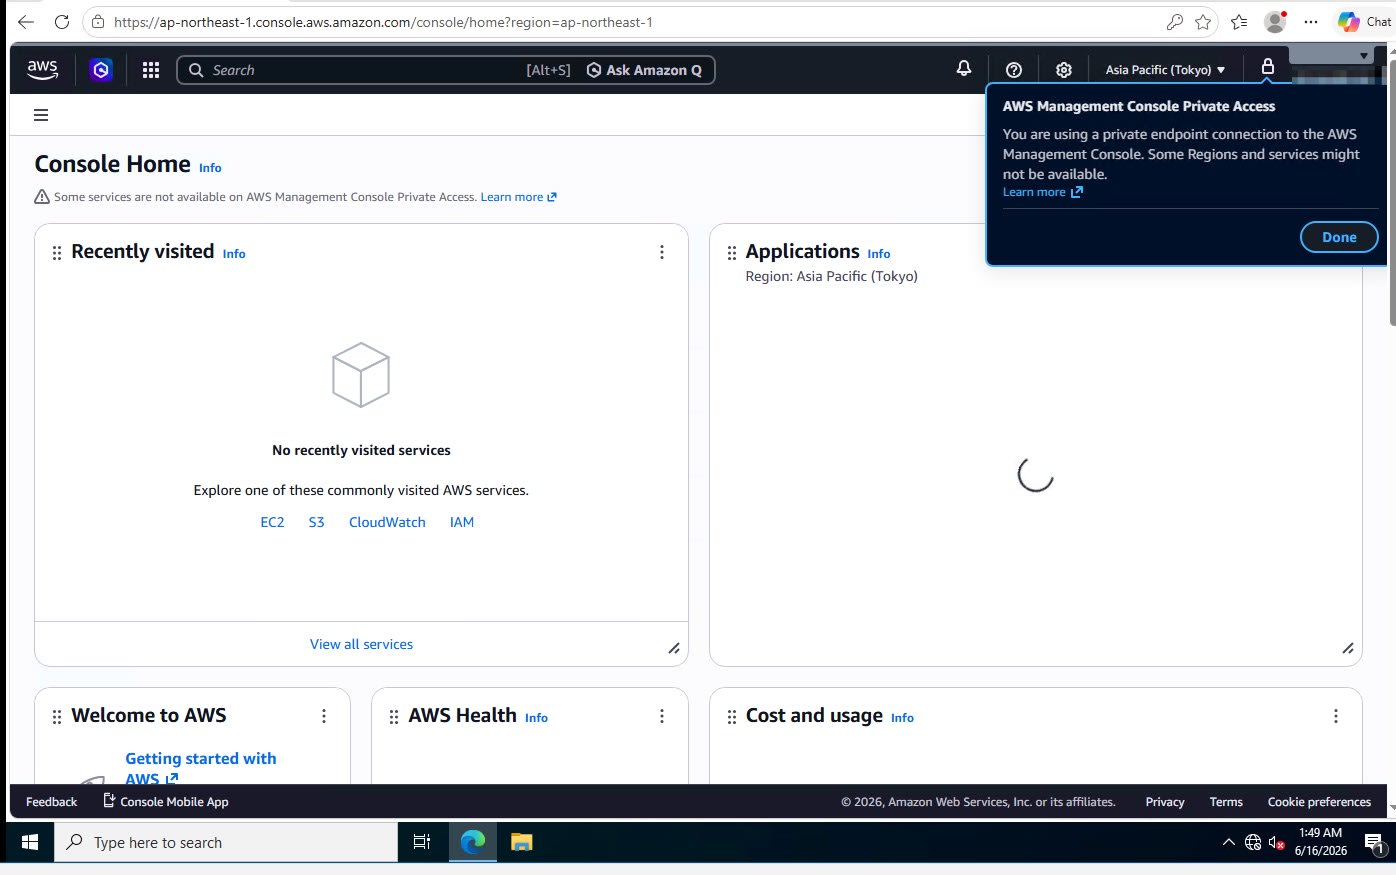The image size is (1396, 875).
Task: Open Task View on the taskbar
Action: [422, 843]
